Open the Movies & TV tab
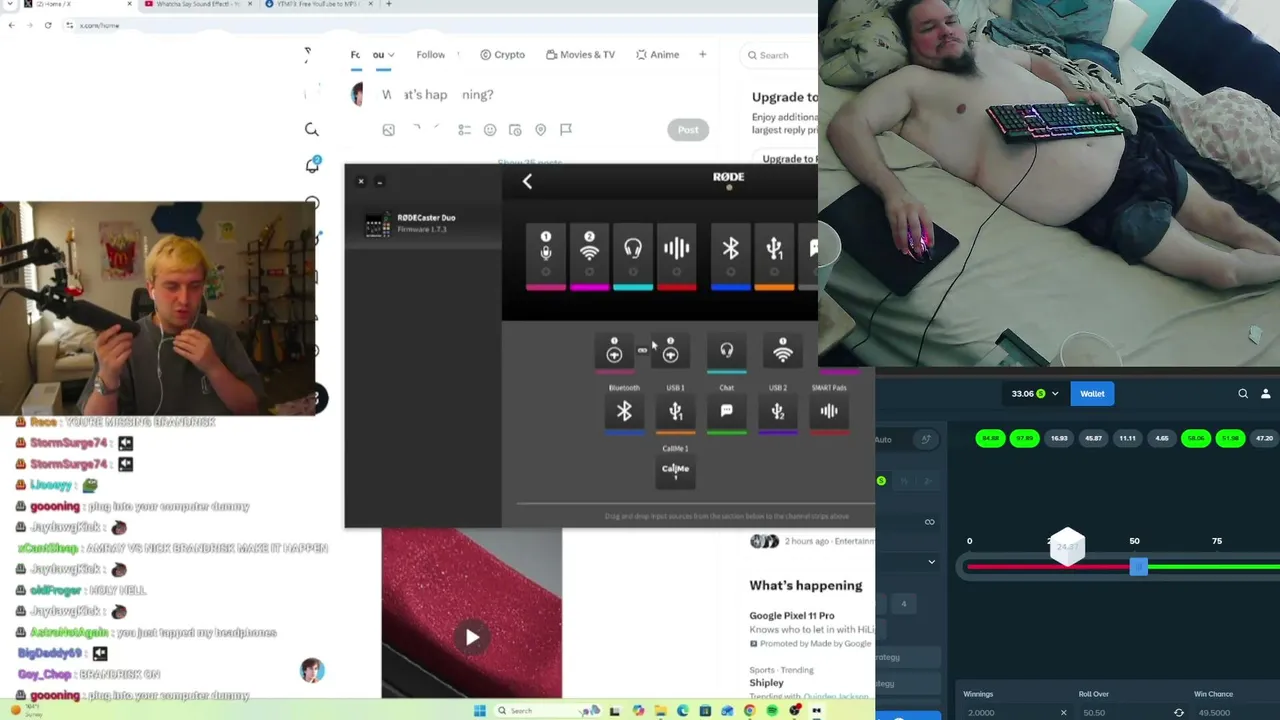 580,55
